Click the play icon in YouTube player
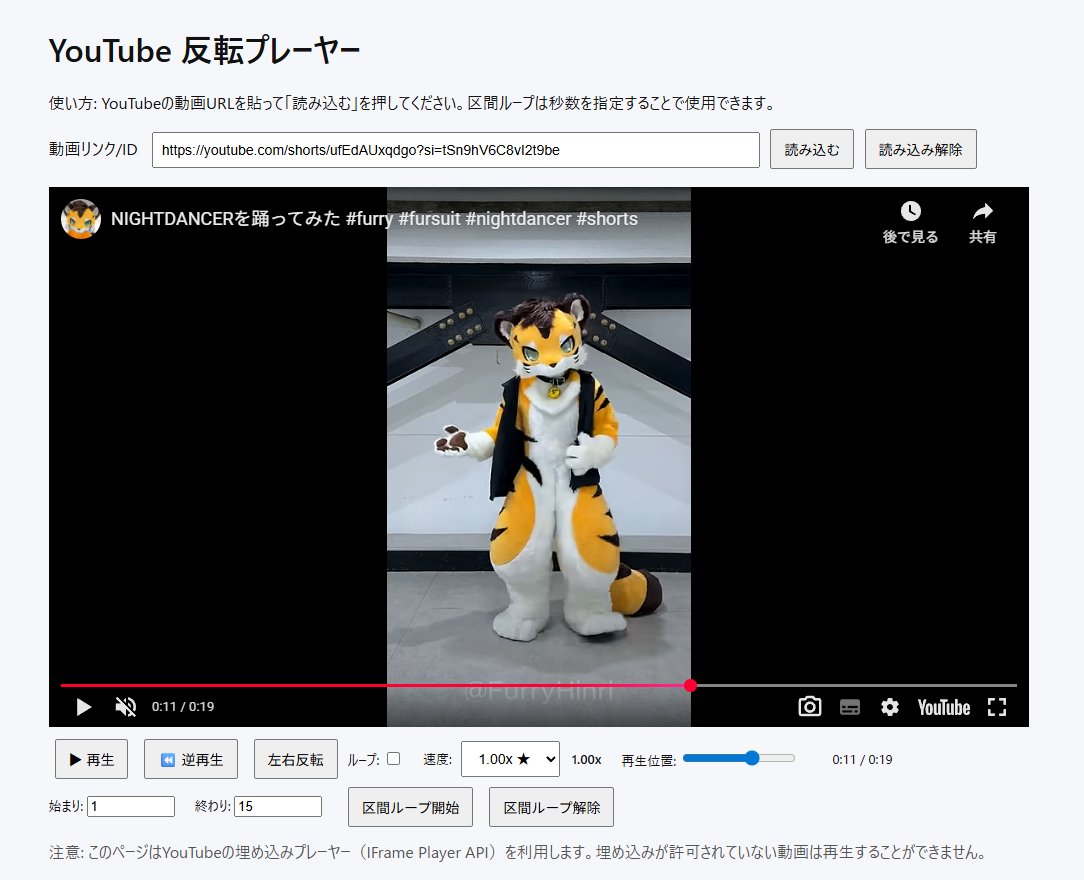Screen dimensions: 1084x880 click(84, 706)
